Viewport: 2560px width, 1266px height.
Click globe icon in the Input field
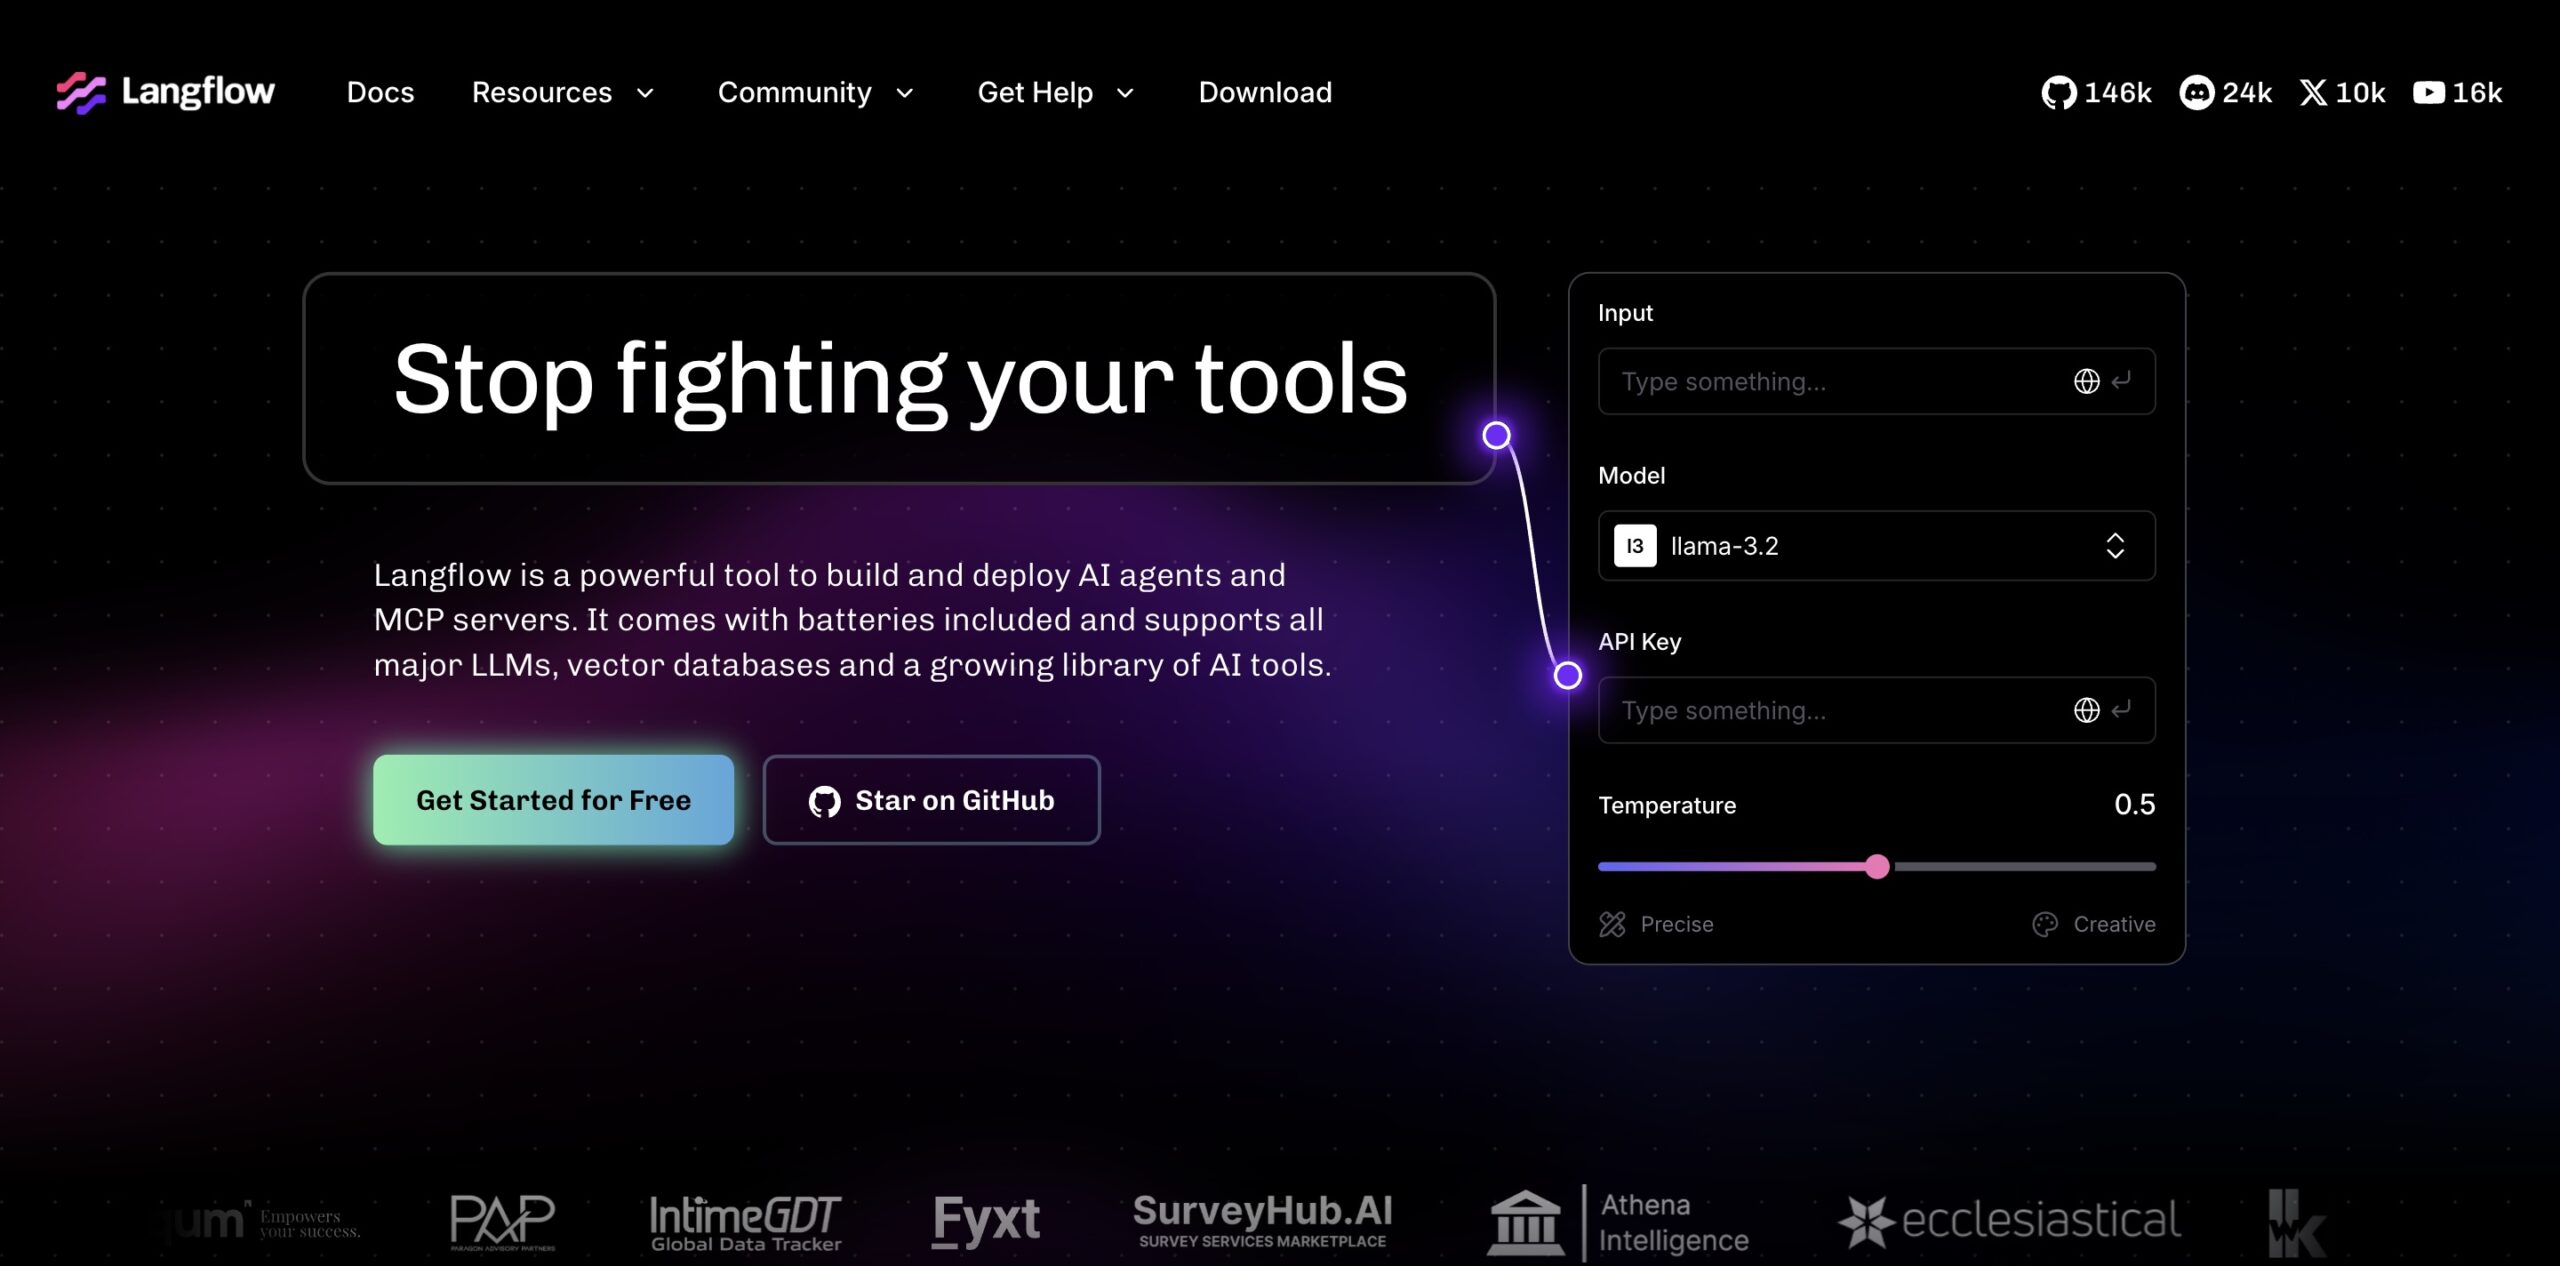pyautogui.click(x=2086, y=381)
